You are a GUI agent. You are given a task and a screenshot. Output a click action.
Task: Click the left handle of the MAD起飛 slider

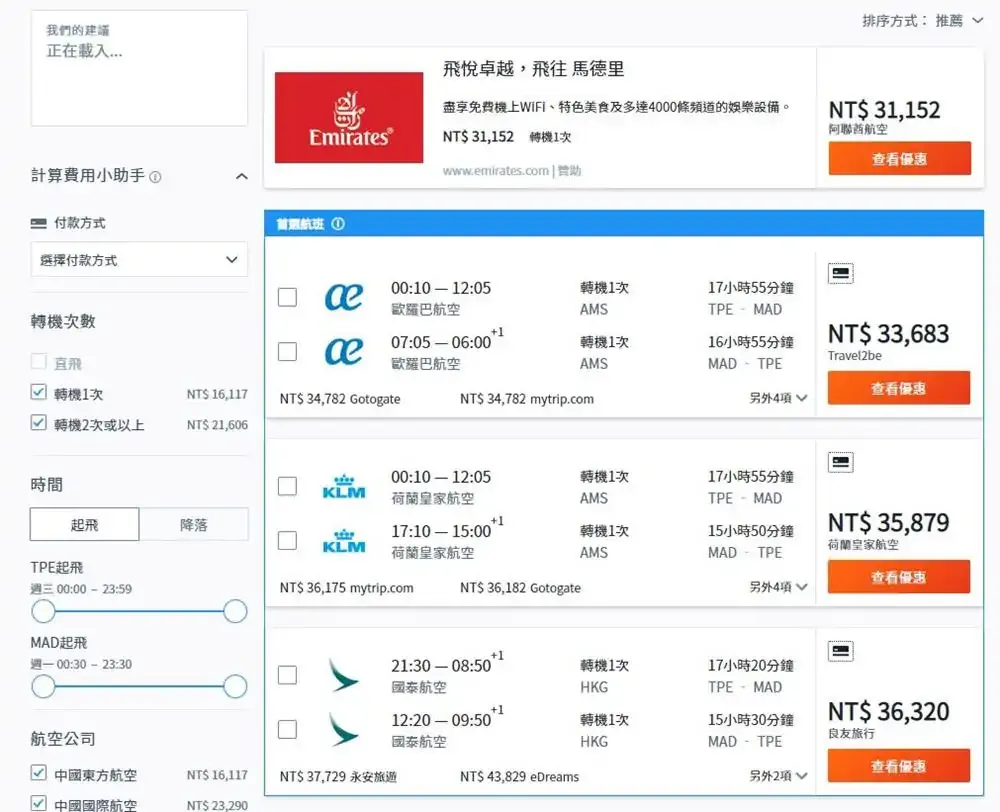coord(43,686)
